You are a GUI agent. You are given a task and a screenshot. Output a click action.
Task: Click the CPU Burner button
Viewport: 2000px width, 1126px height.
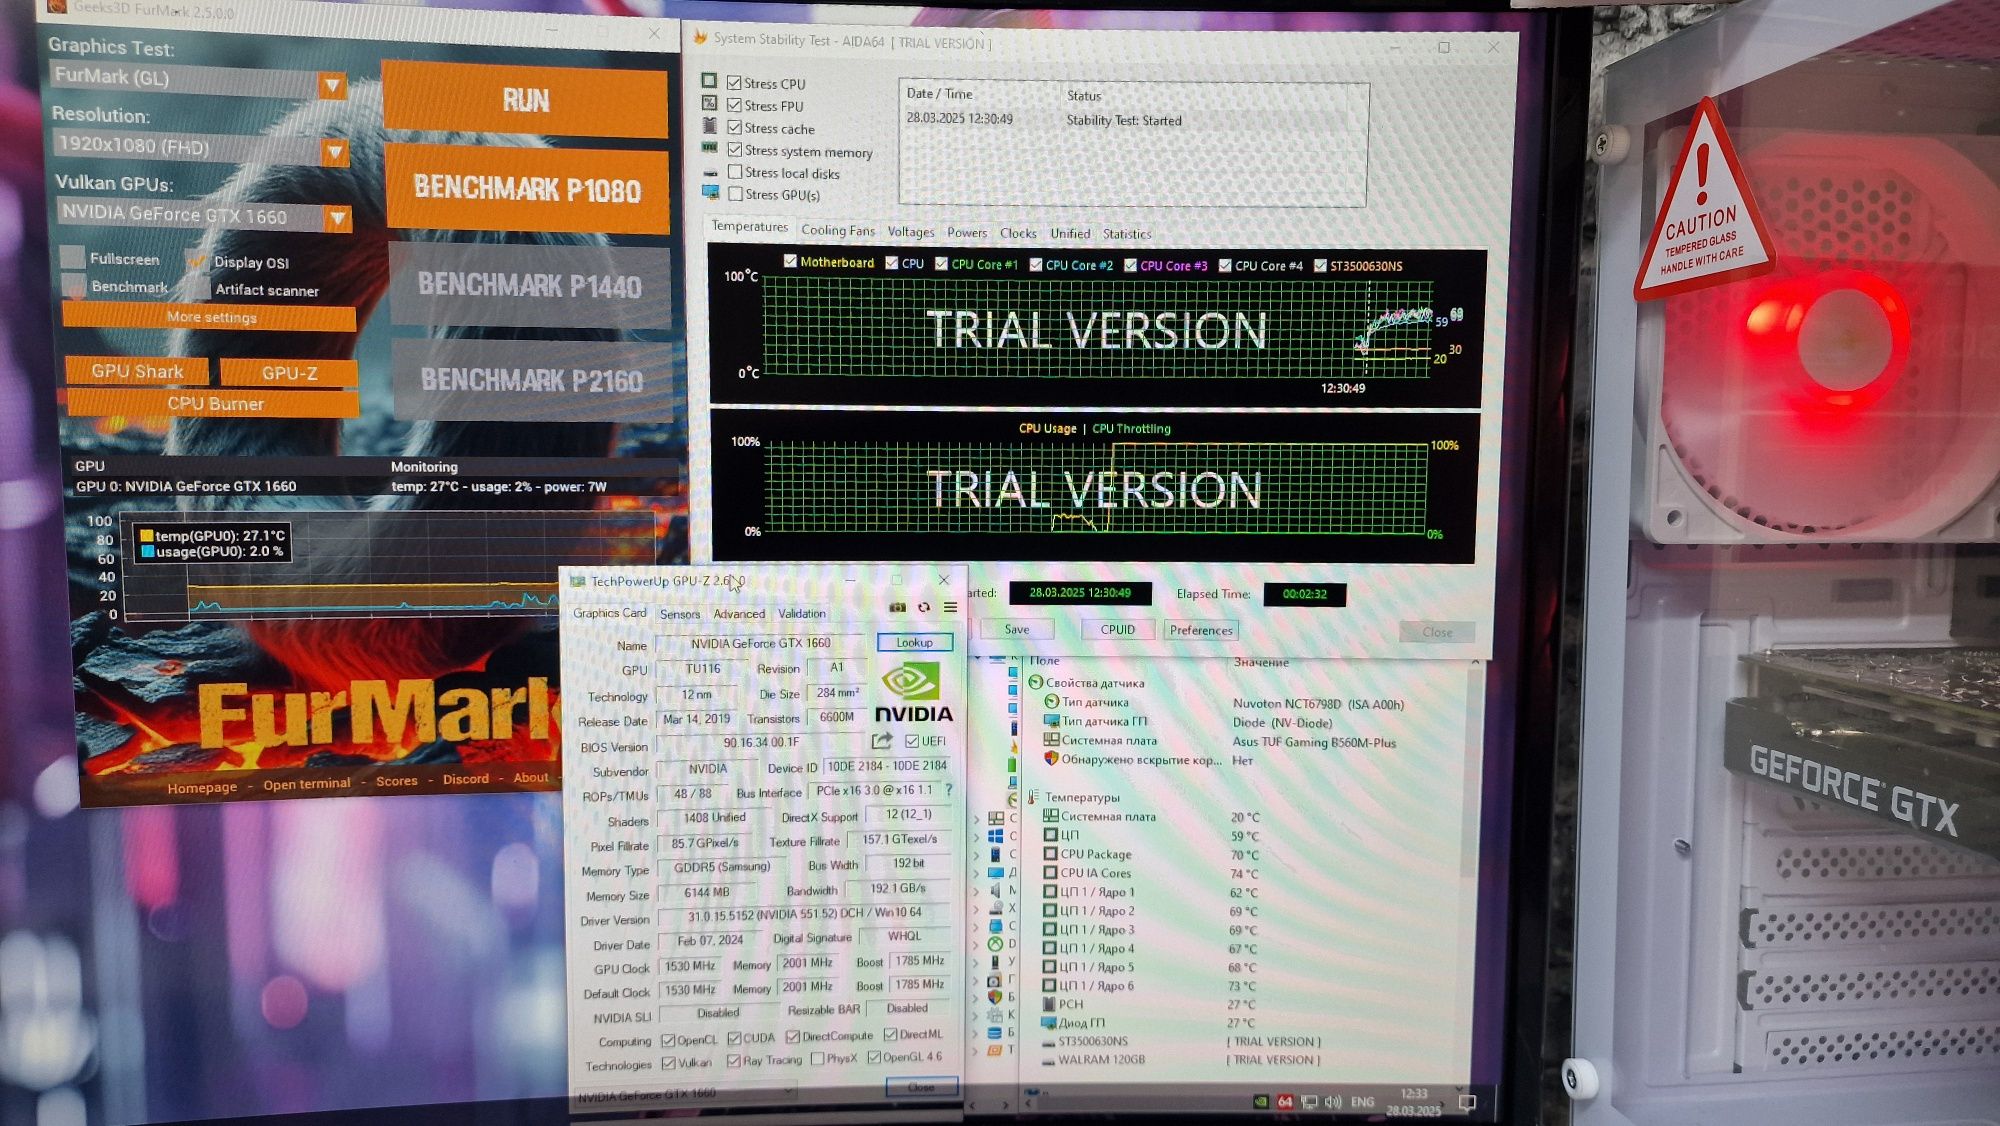[x=215, y=404]
